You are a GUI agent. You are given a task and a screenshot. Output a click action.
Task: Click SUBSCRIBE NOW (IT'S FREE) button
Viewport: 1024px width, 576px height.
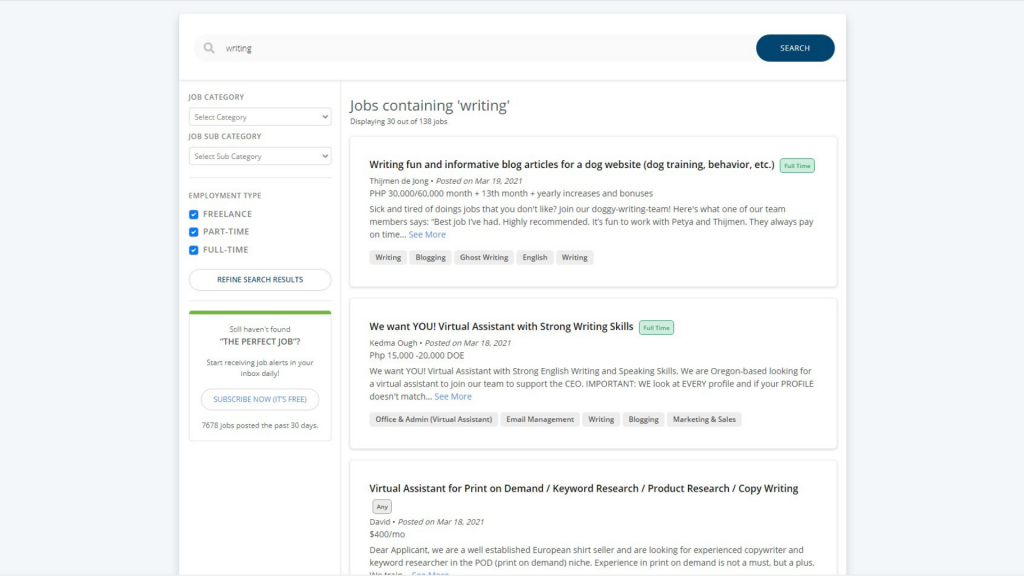260,399
